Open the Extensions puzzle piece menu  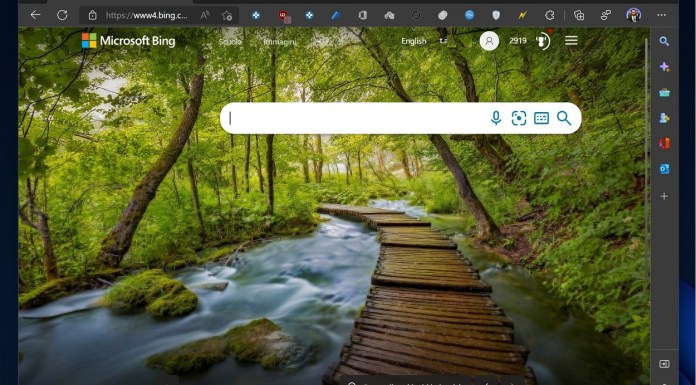click(x=550, y=16)
